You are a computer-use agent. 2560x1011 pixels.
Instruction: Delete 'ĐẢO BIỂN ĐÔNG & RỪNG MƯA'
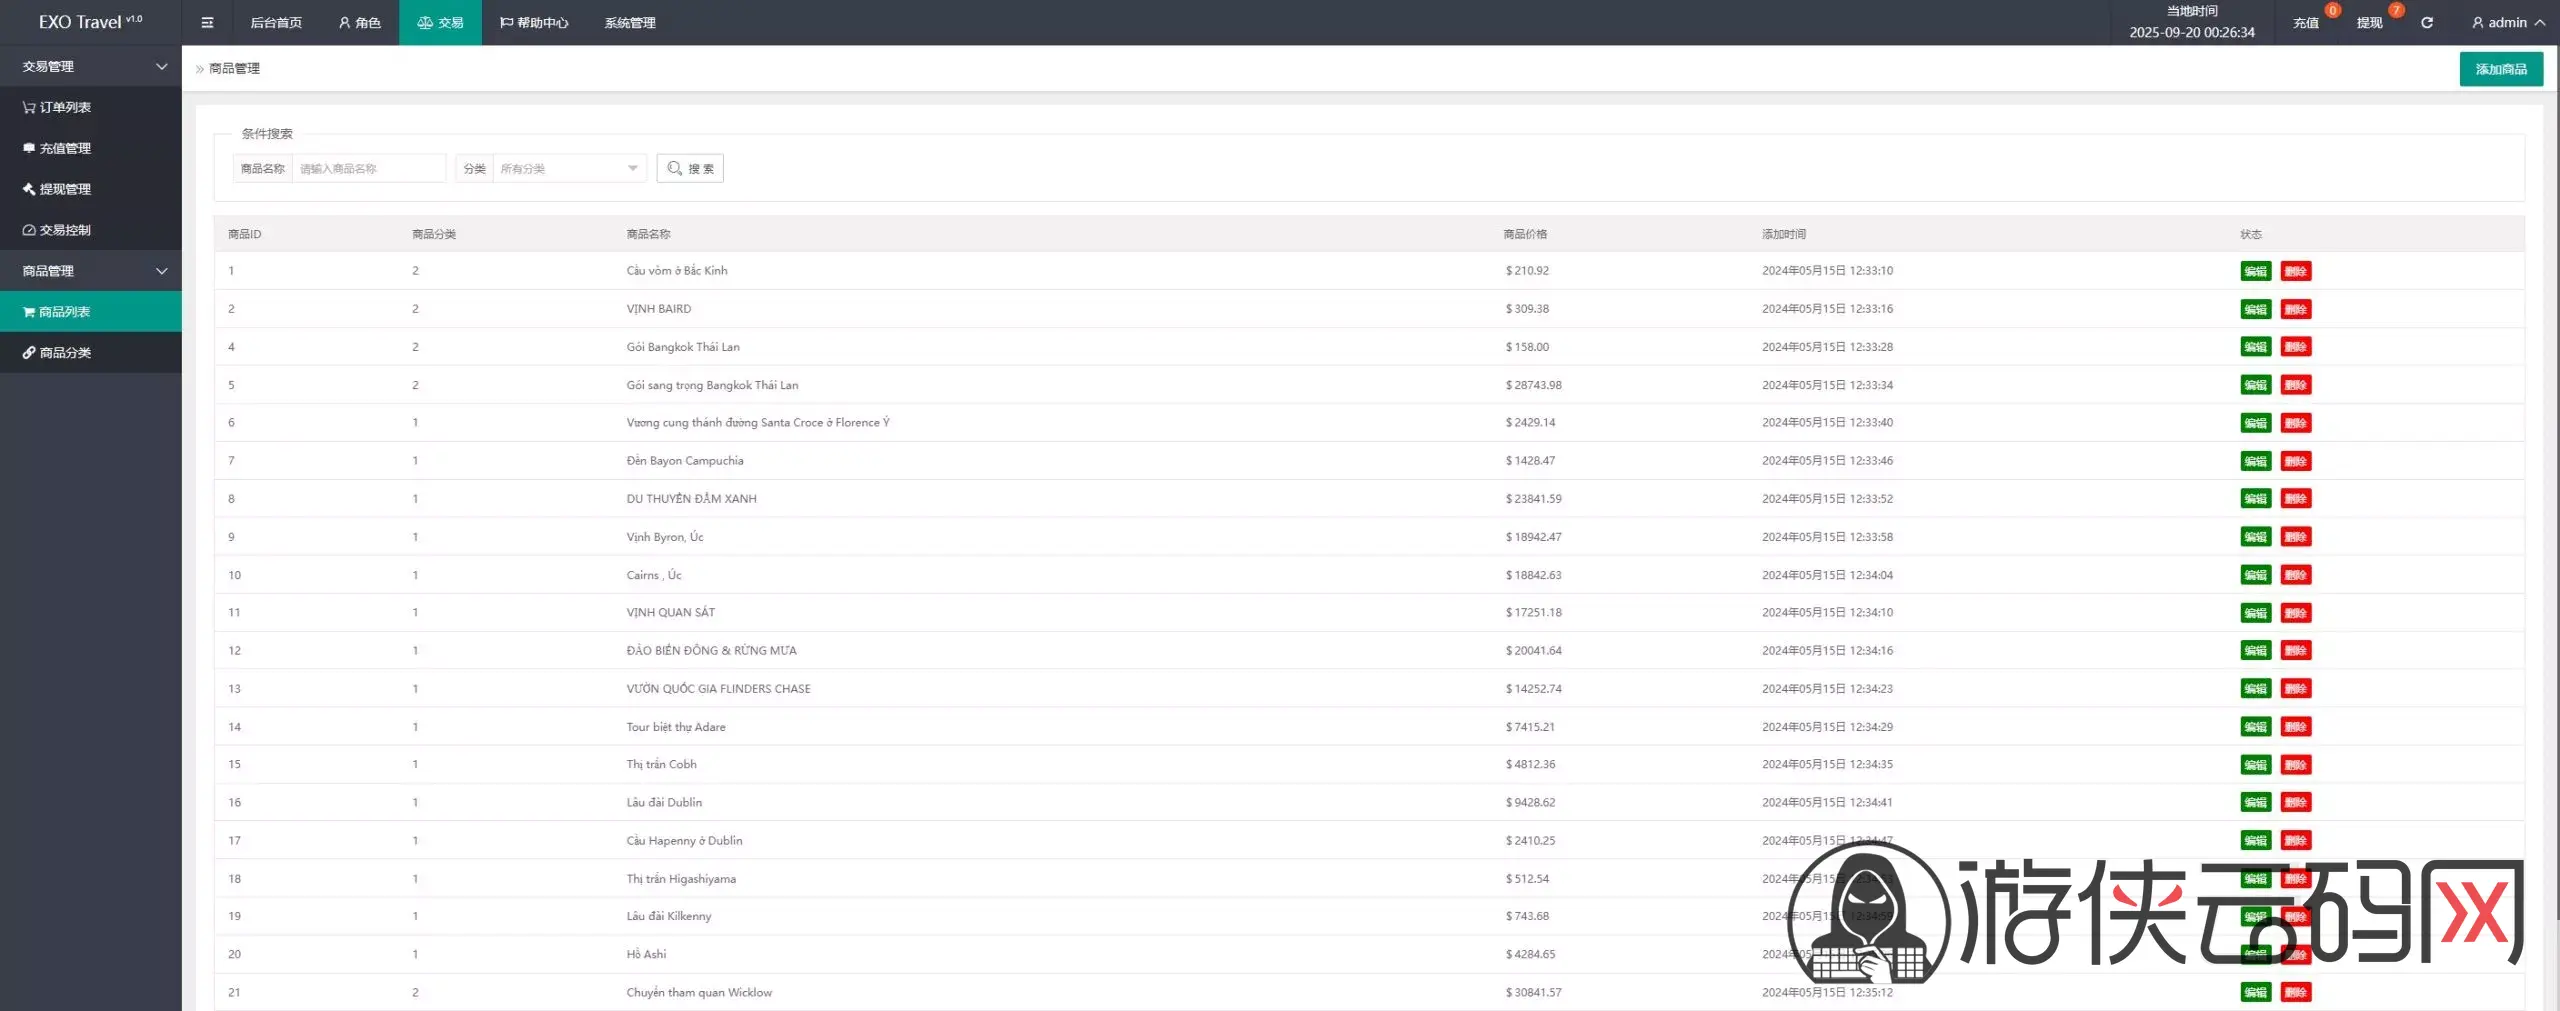(x=2296, y=651)
